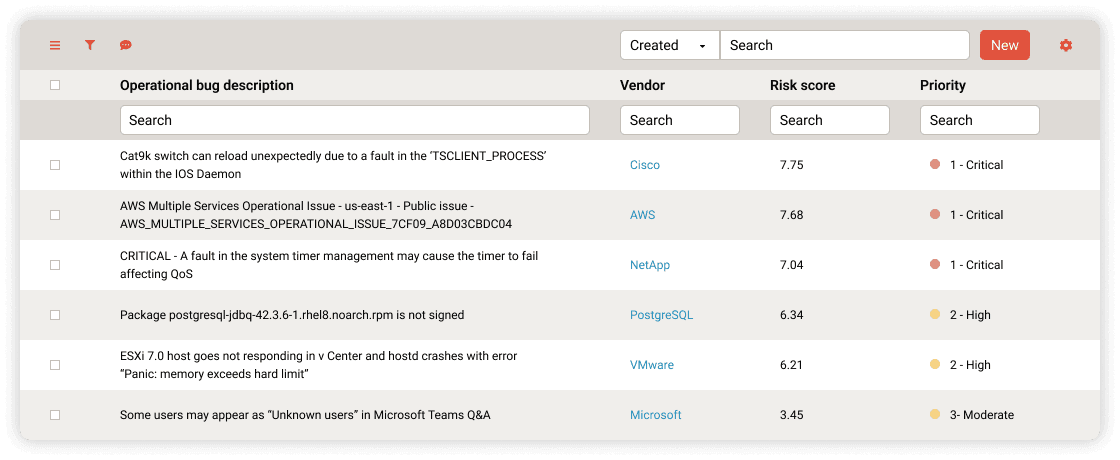The height and width of the screenshot is (460, 1120).
Task: Open the AWS_MULTIPLE_SERVICES_OPERATIONAL_ISSUE description
Action: pyautogui.click(x=316, y=215)
